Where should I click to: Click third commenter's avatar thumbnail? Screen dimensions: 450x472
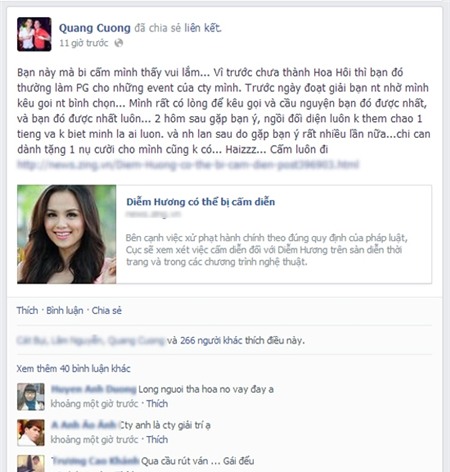pos(31,464)
